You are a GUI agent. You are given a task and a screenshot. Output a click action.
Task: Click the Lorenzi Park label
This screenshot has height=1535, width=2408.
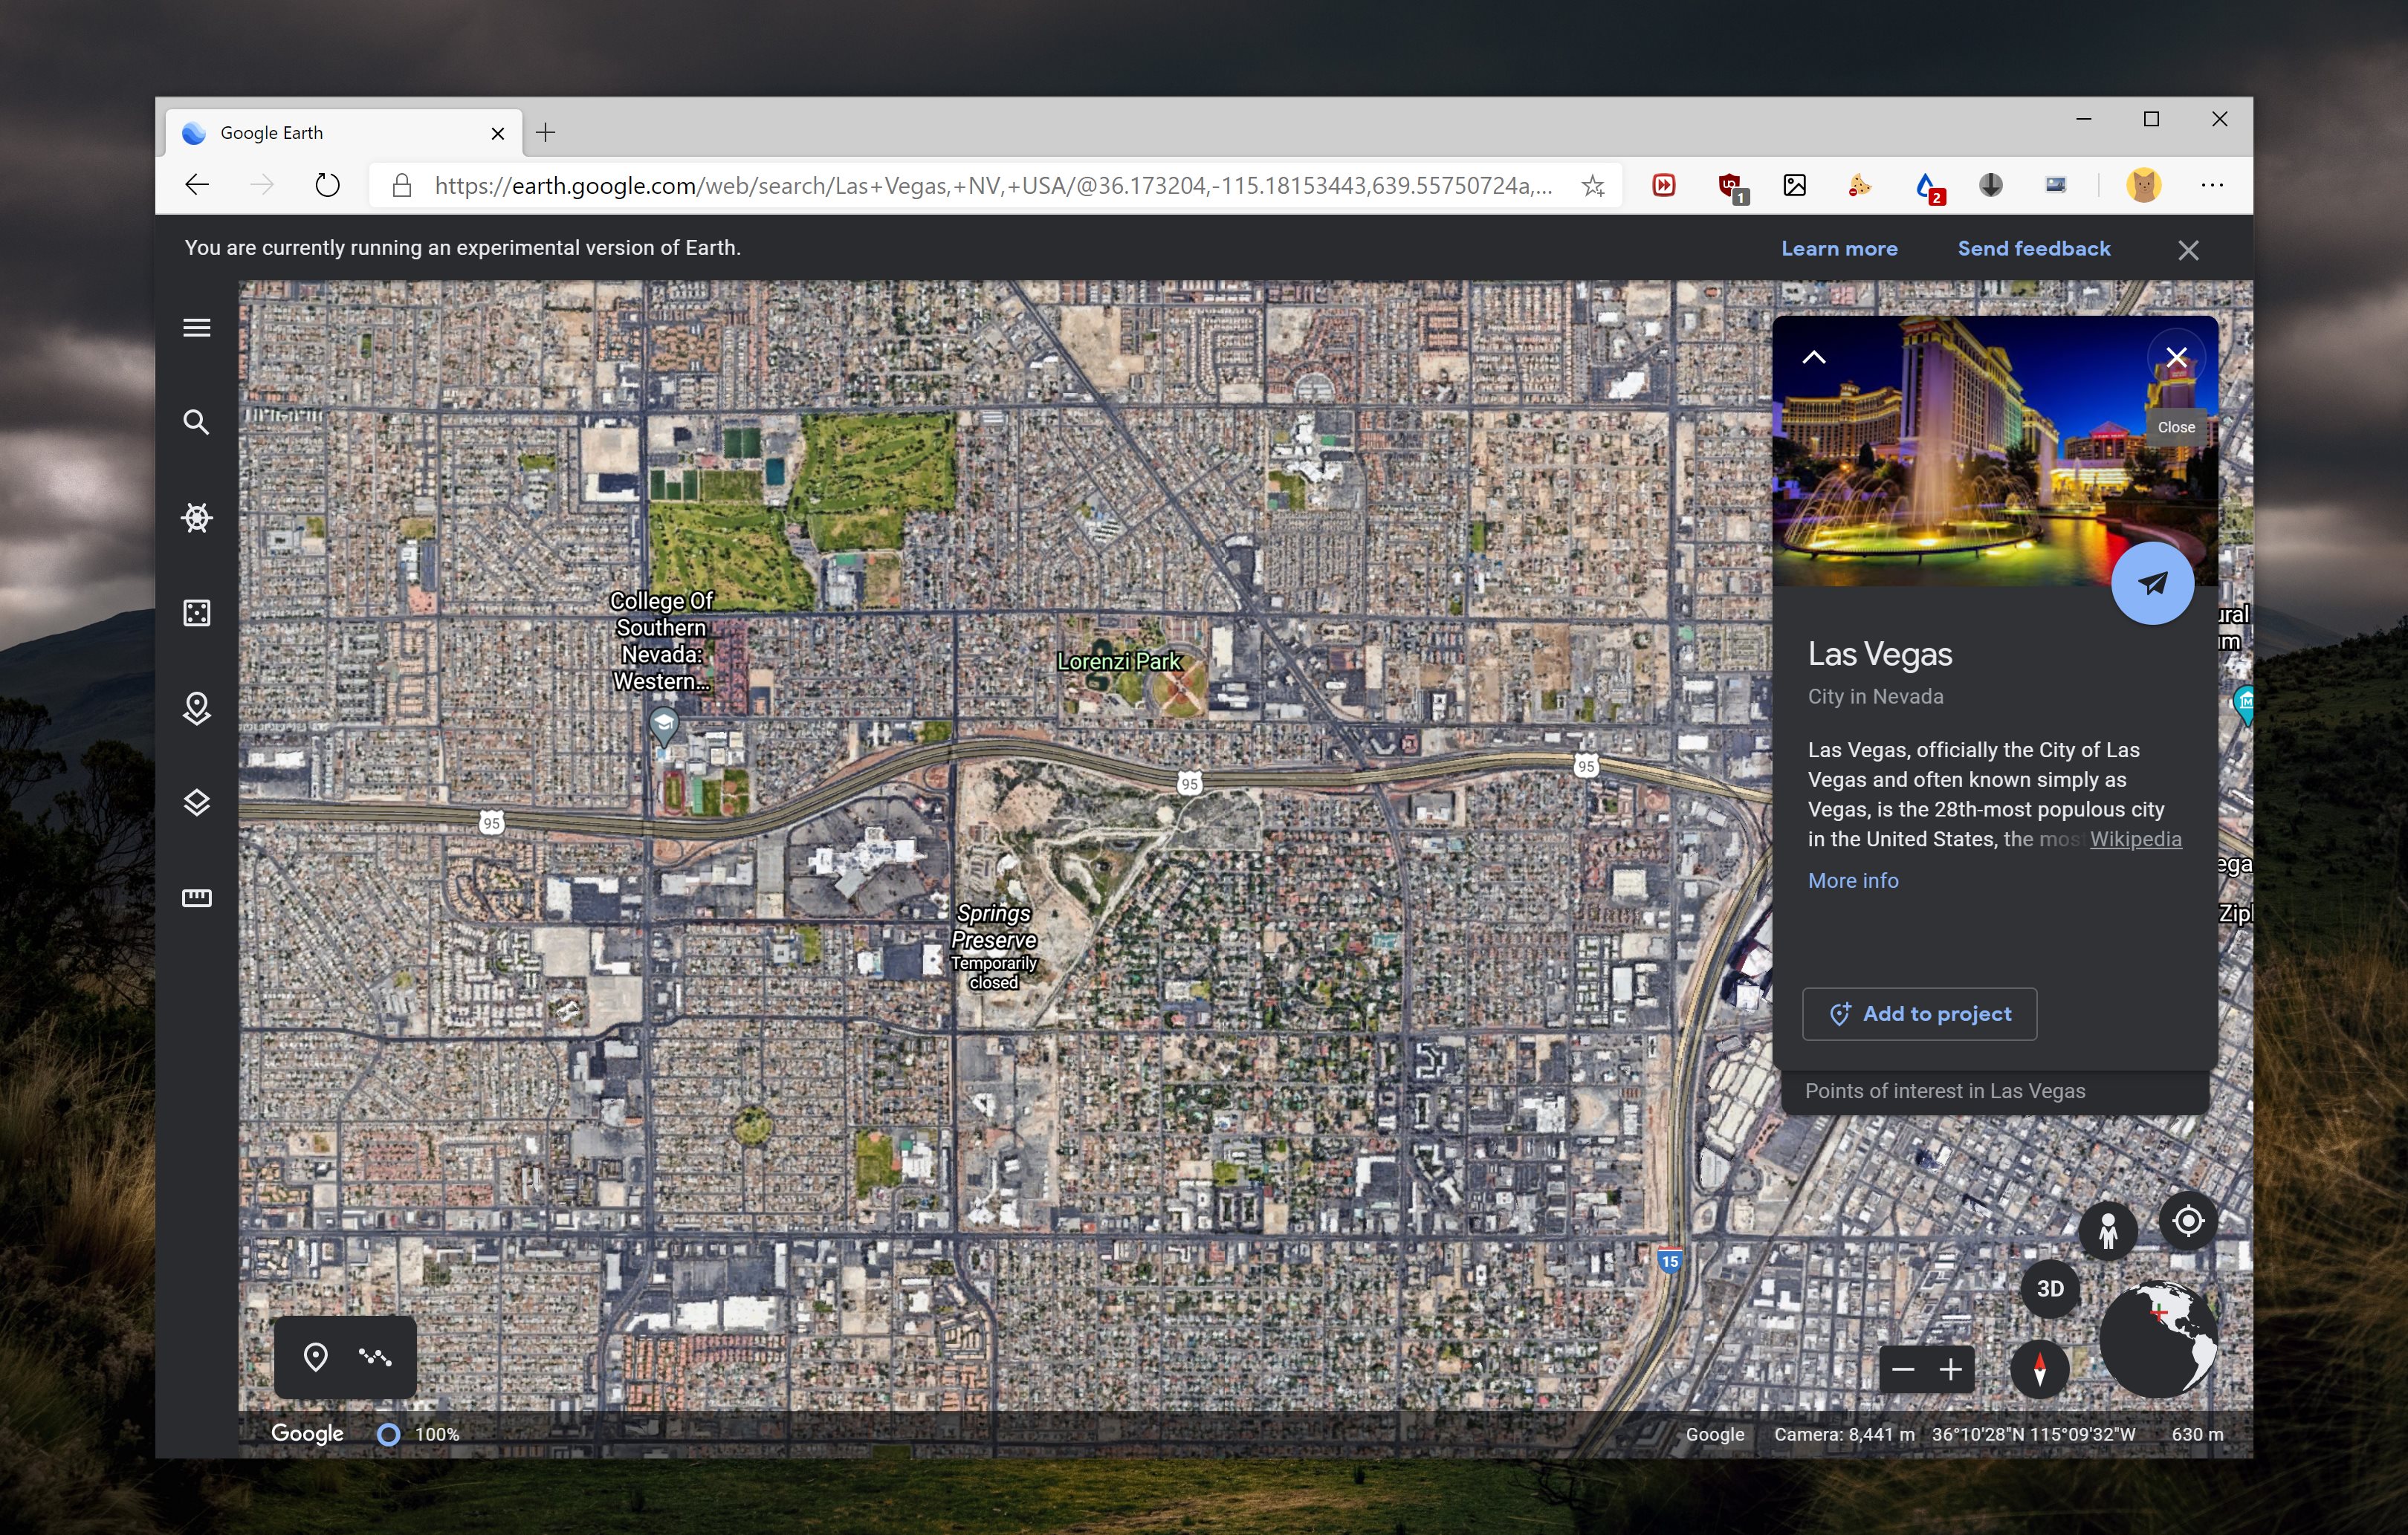[1119, 661]
